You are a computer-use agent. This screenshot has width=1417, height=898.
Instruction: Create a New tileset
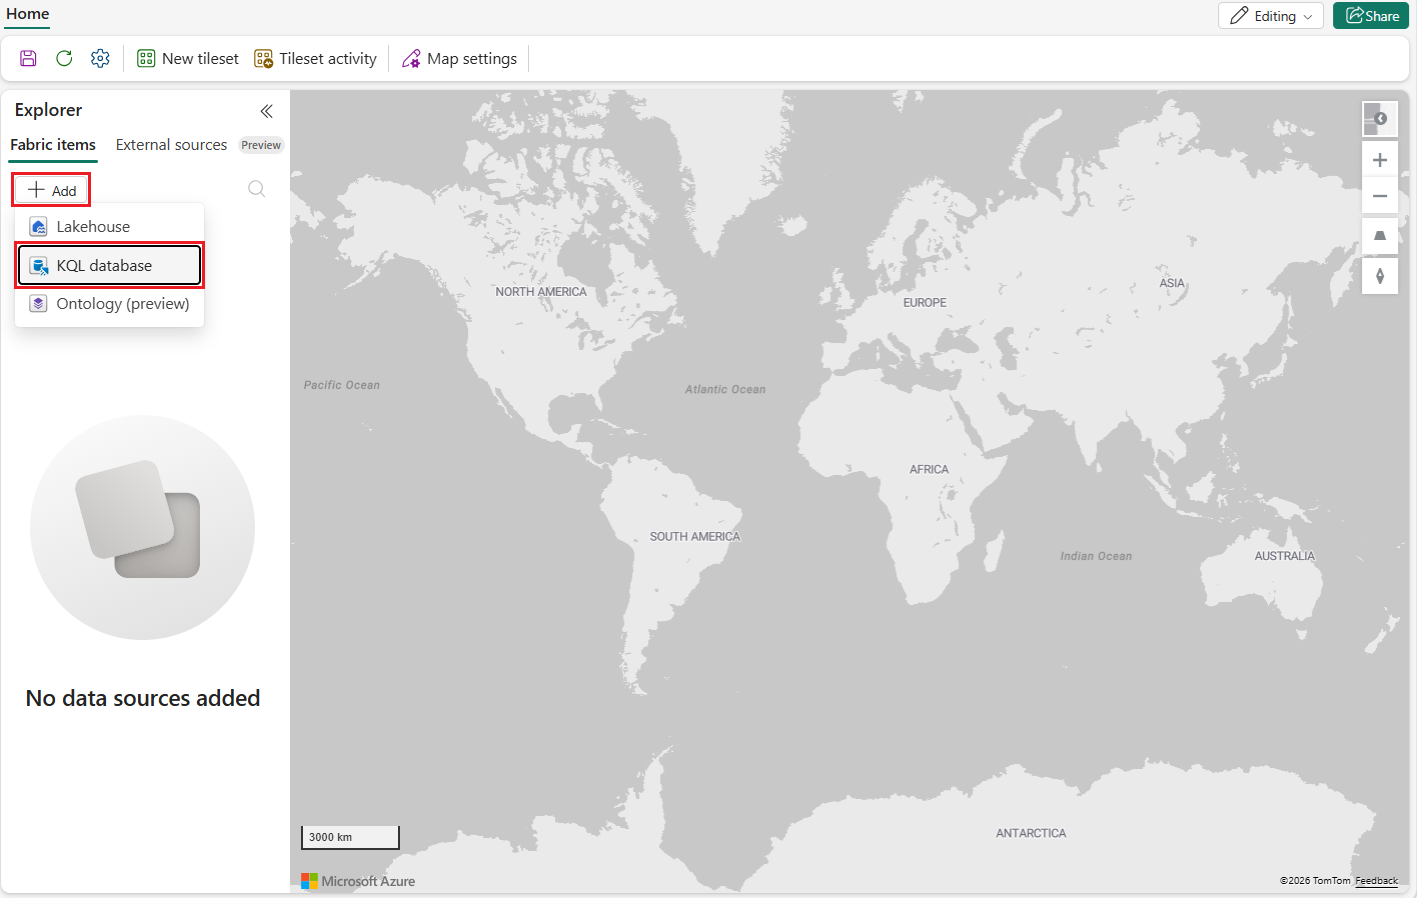tap(187, 58)
